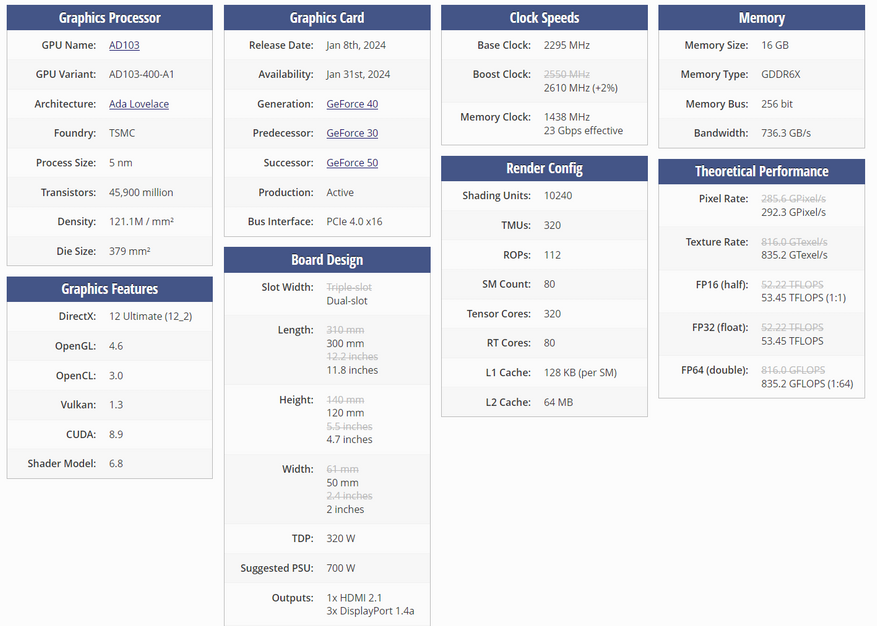This screenshot has height=626, width=877.
Task: Select the 835.2 GTexel/s texture rate value
Action: pos(794,255)
